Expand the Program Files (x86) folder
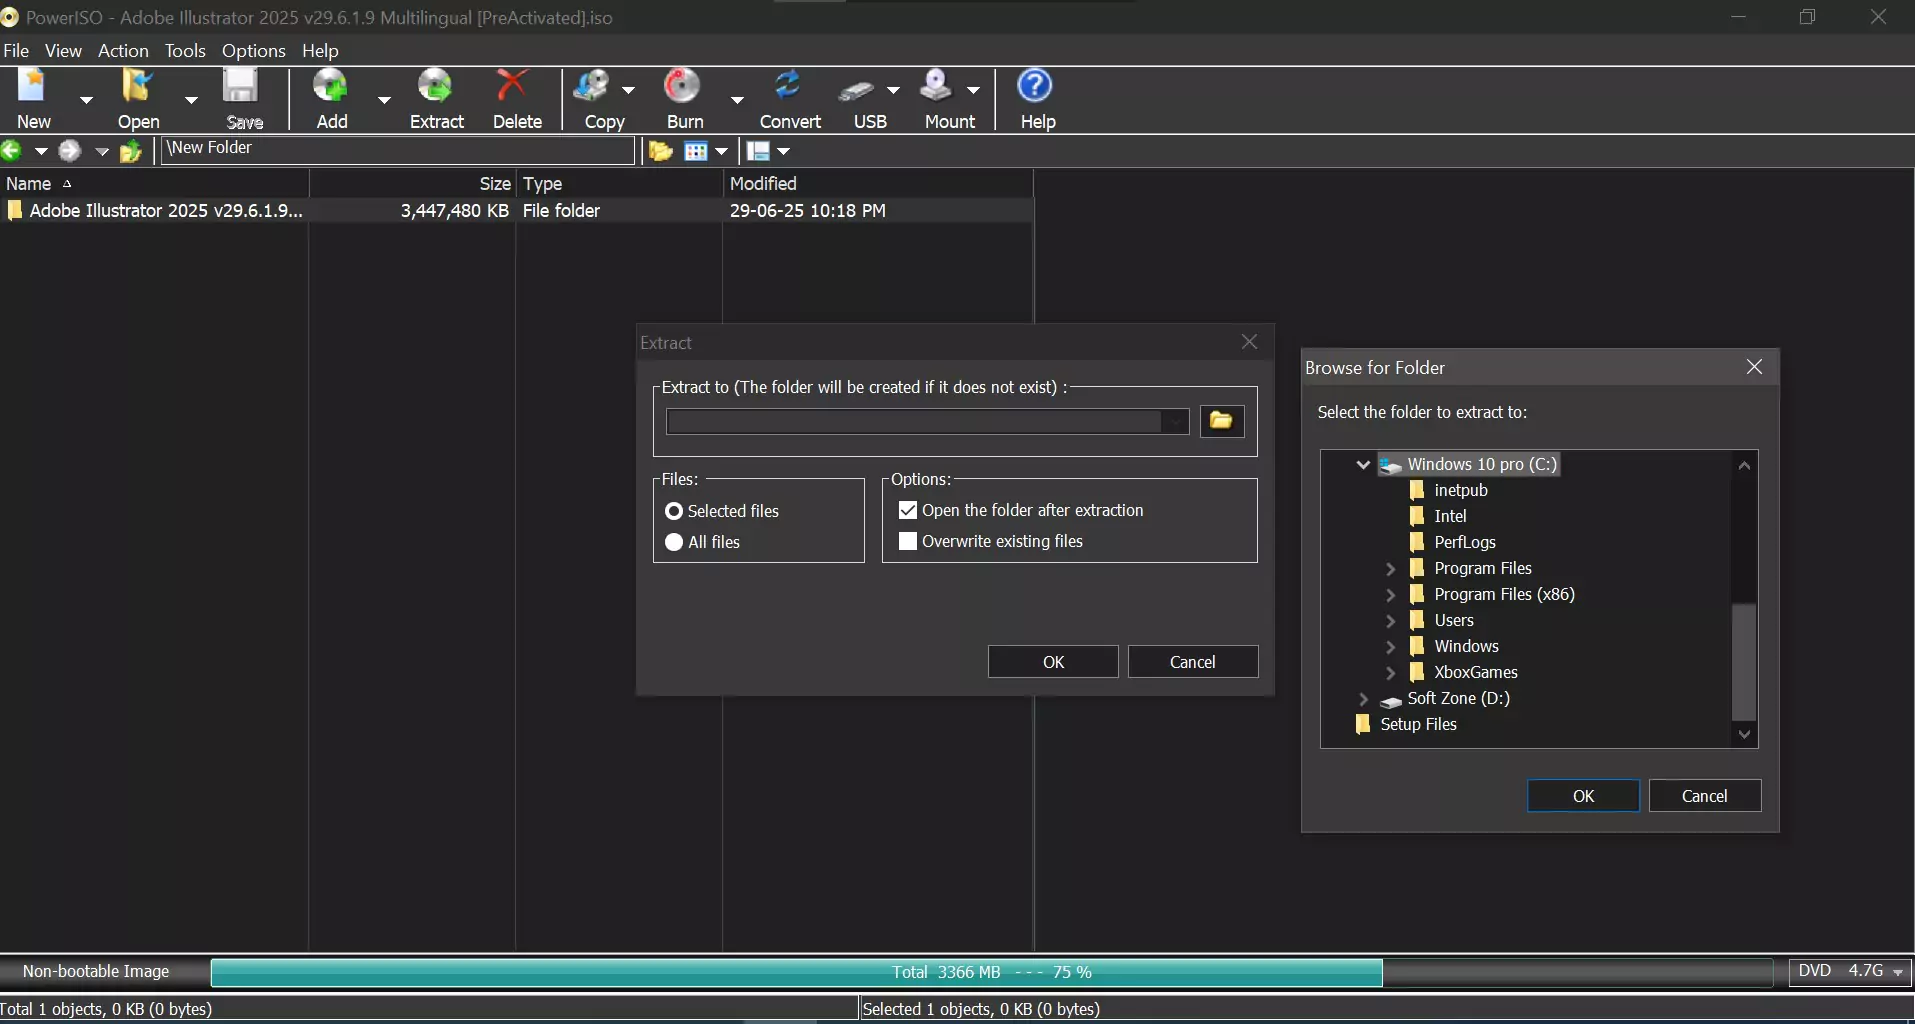 (1390, 594)
